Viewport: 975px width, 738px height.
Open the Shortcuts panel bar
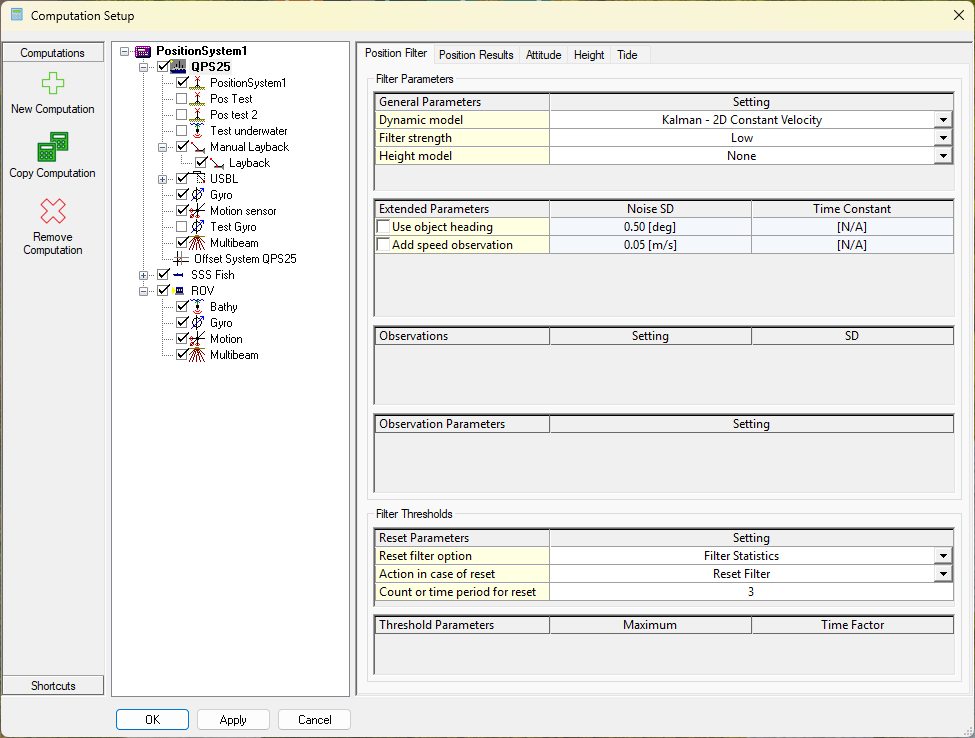pyautogui.click(x=53, y=685)
